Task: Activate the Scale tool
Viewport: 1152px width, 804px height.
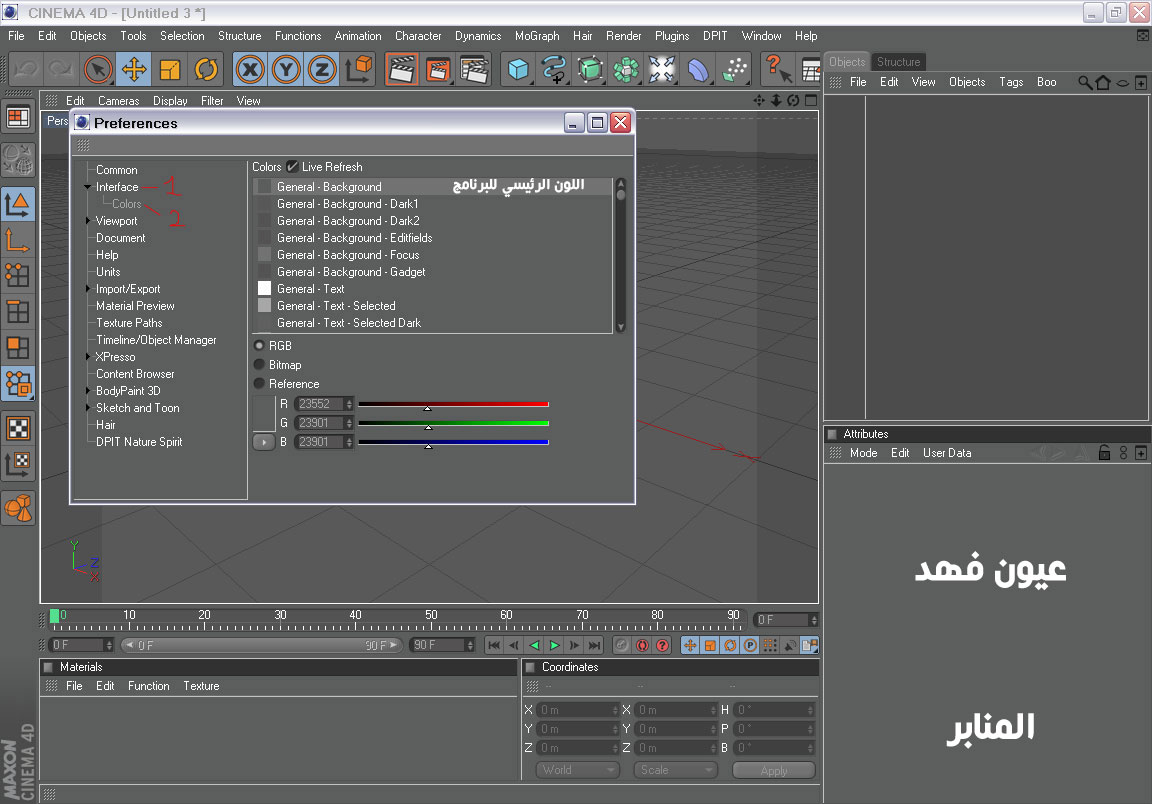Action: coord(170,70)
